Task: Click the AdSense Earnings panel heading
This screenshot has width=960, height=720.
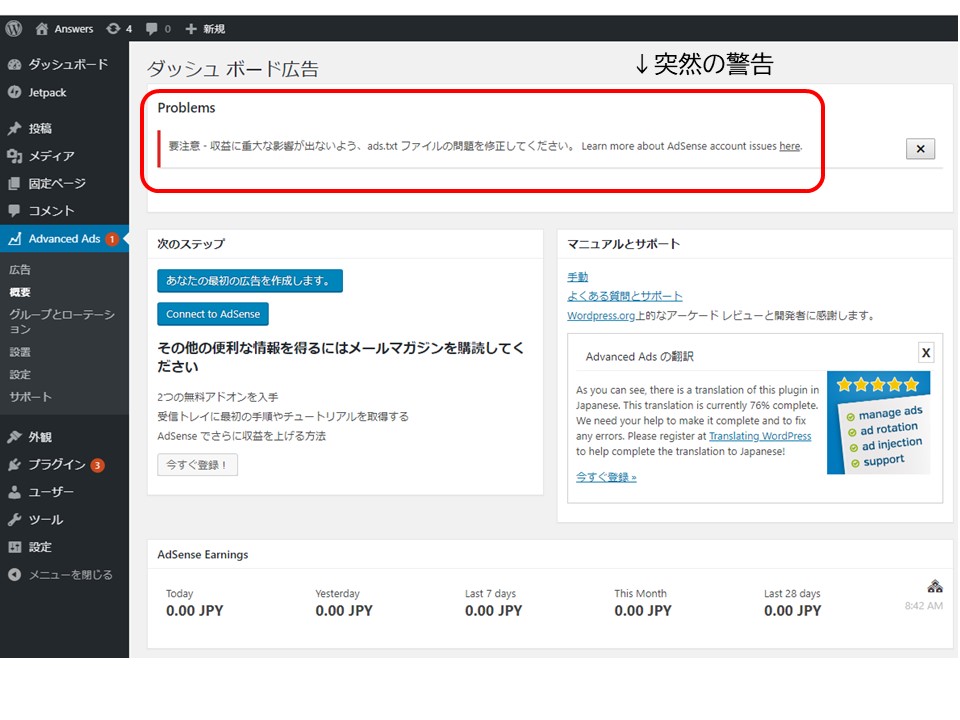Action: pyautogui.click(x=203, y=555)
